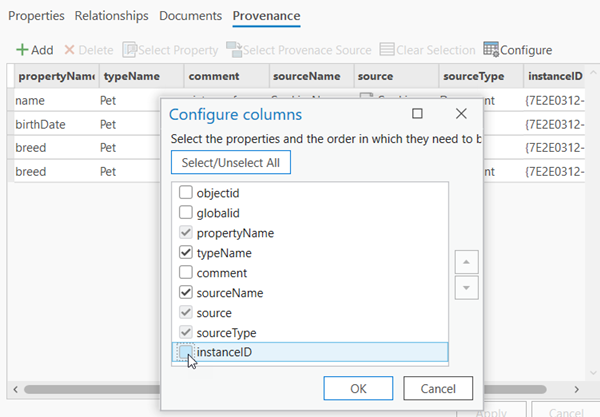Open the Documents tab
The image size is (600, 417).
tap(190, 16)
